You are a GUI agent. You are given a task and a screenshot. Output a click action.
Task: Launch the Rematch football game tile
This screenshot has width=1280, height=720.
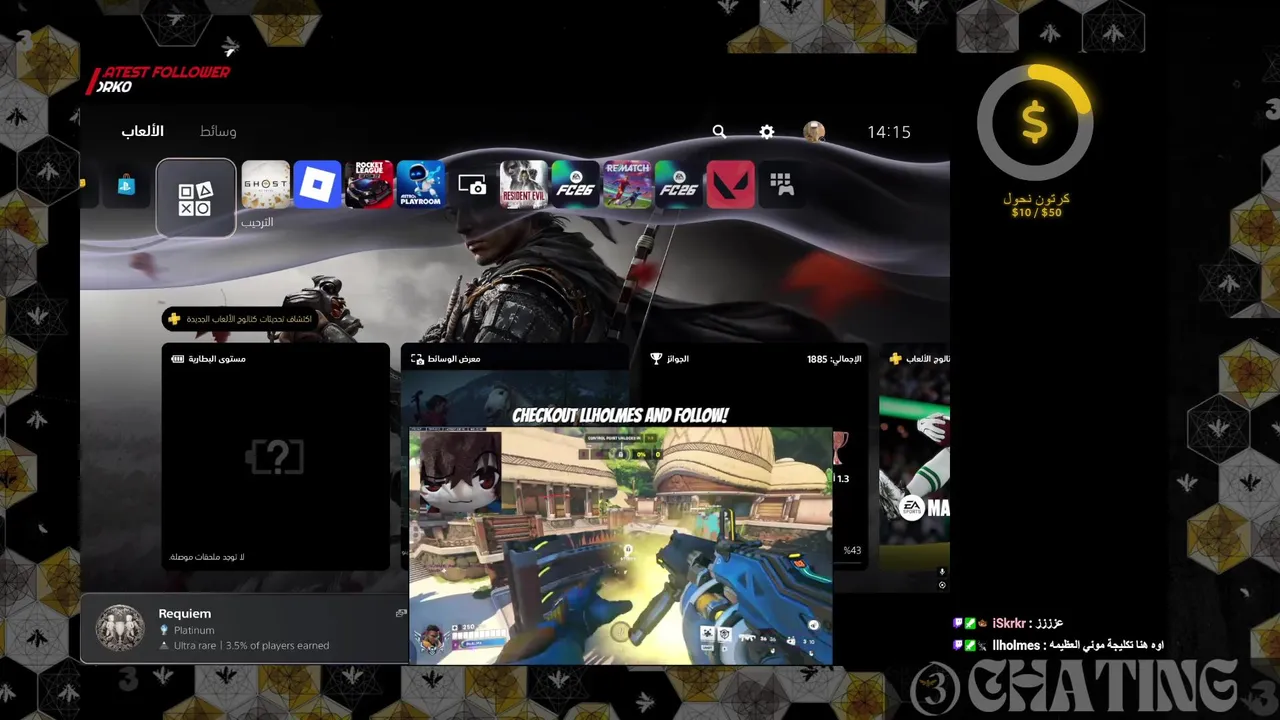click(627, 185)
